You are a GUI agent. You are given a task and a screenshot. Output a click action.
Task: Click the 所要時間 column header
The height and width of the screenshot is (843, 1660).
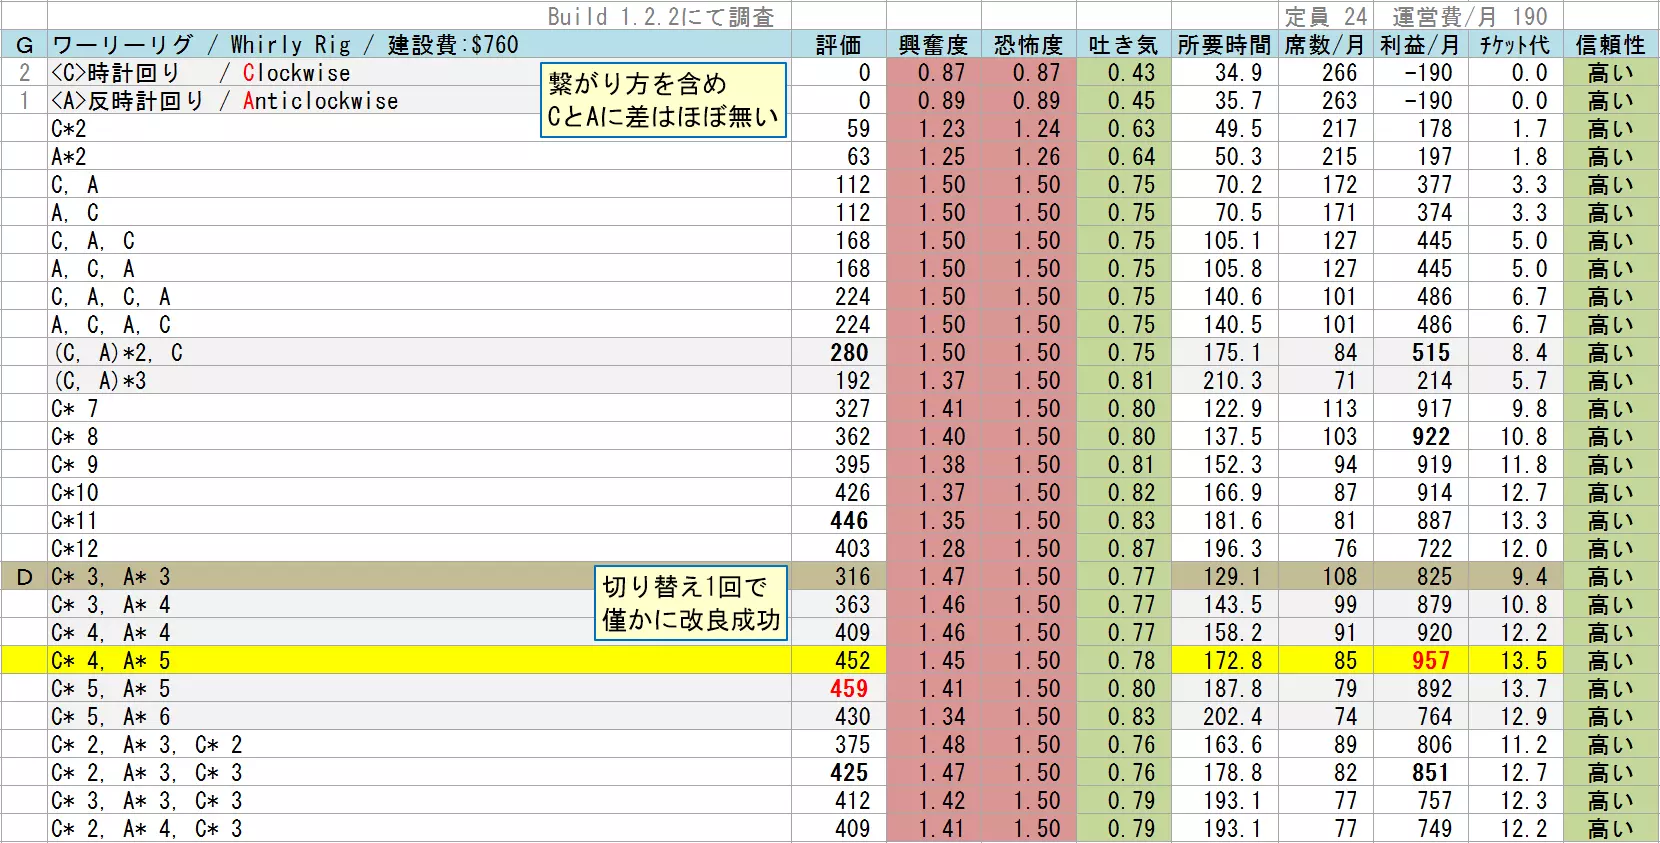(x=1224, y=45)
